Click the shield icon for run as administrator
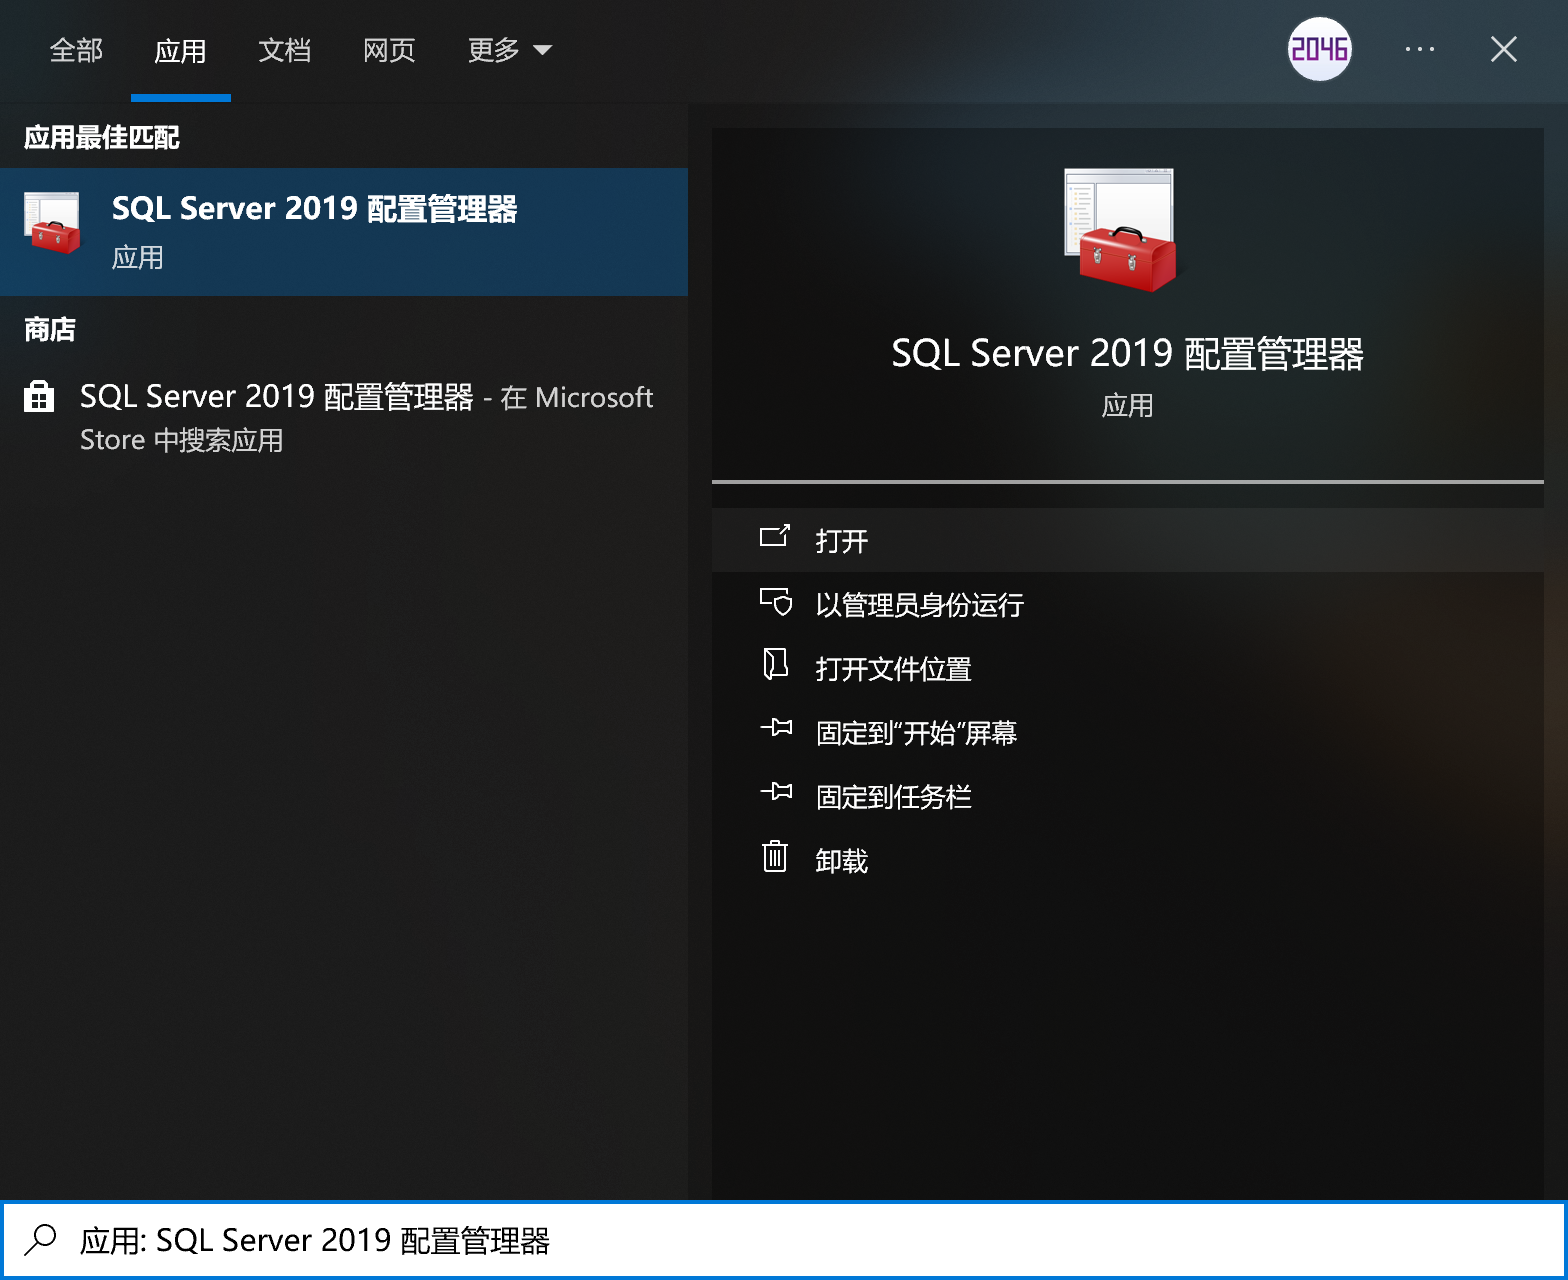Image resolution: width=1568 pixels, height=1280 pixels. 776,602
